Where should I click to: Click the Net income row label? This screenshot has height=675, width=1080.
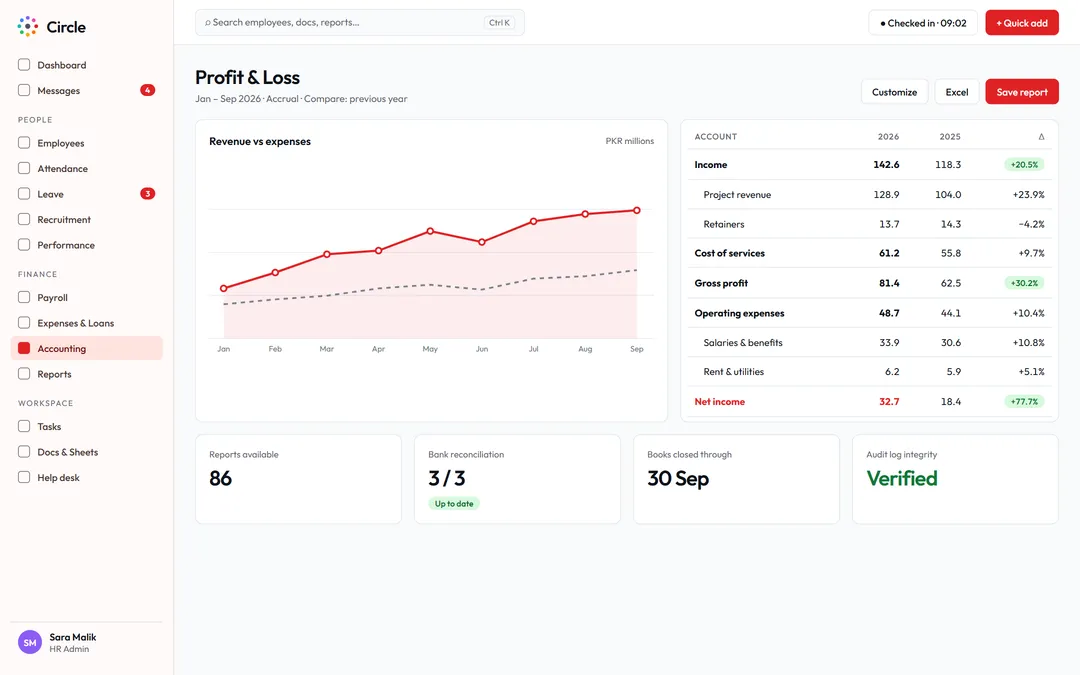[x=719, y=402]
